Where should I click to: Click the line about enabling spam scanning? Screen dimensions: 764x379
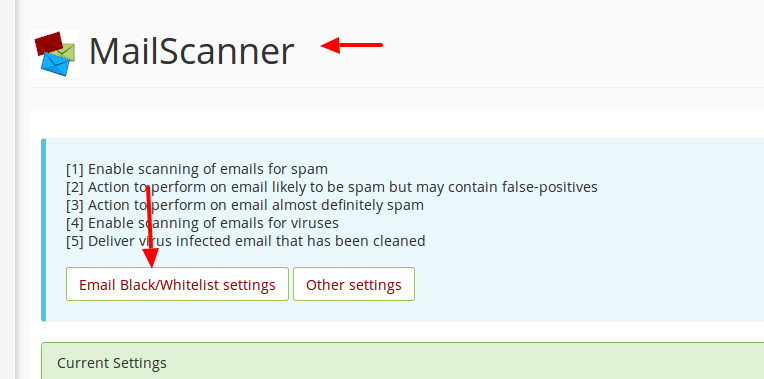tap(197, 169)
